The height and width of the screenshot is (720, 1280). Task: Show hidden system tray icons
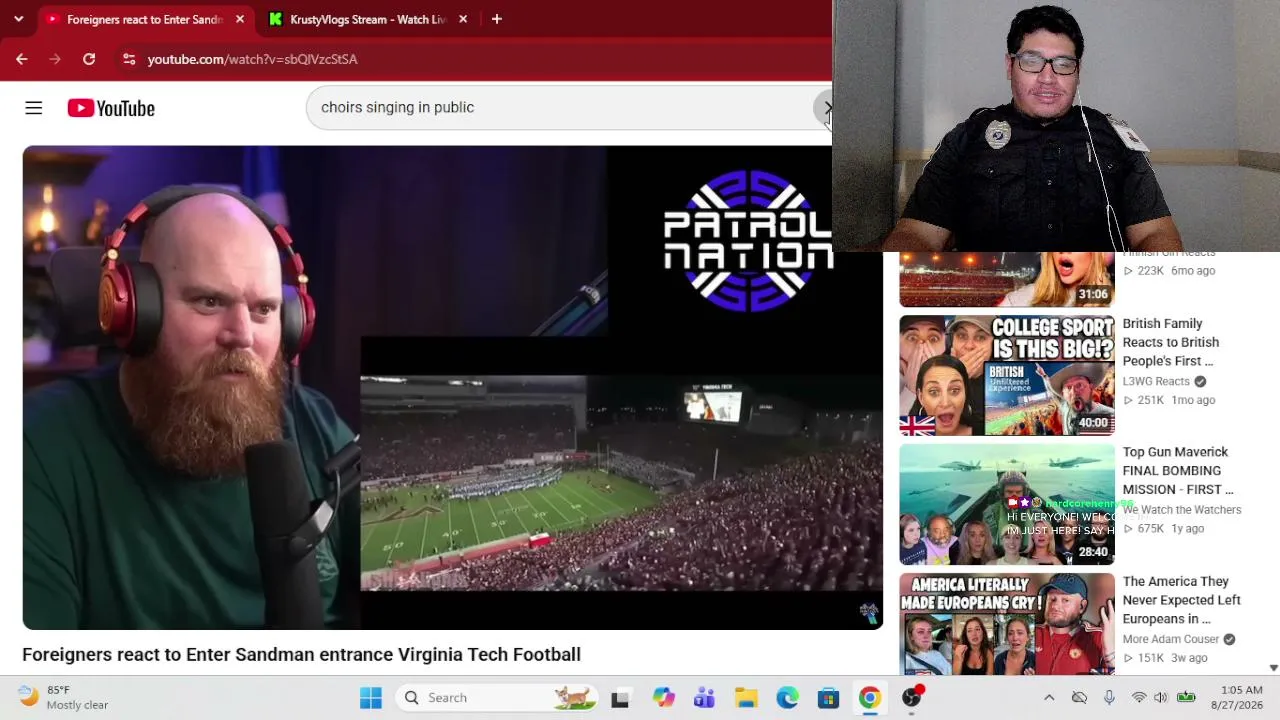1049,698
